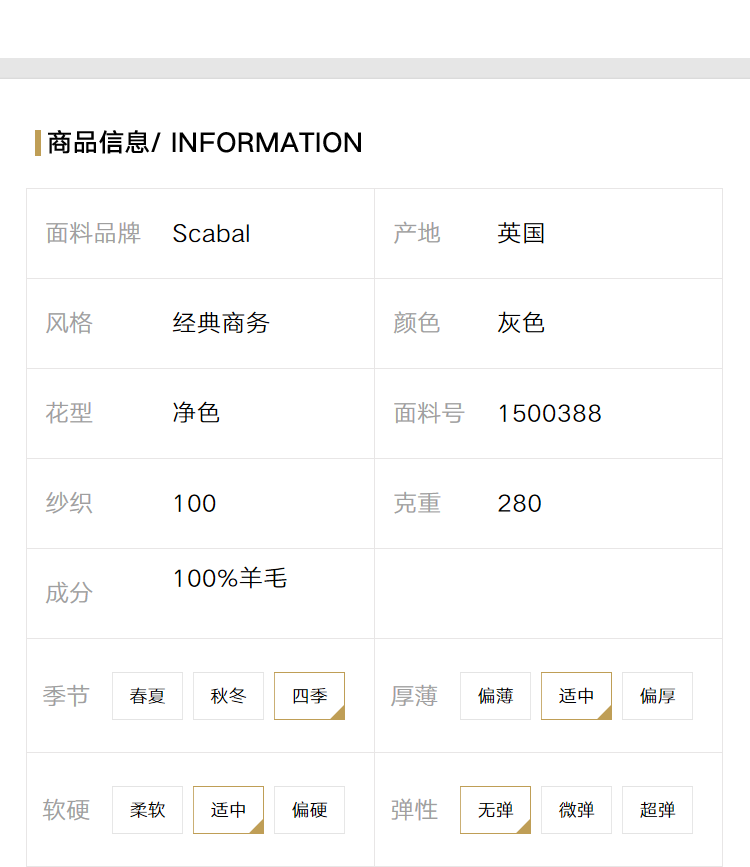Select the 秋冬 season option
The image size is (750, 867).
click(228, 696)
